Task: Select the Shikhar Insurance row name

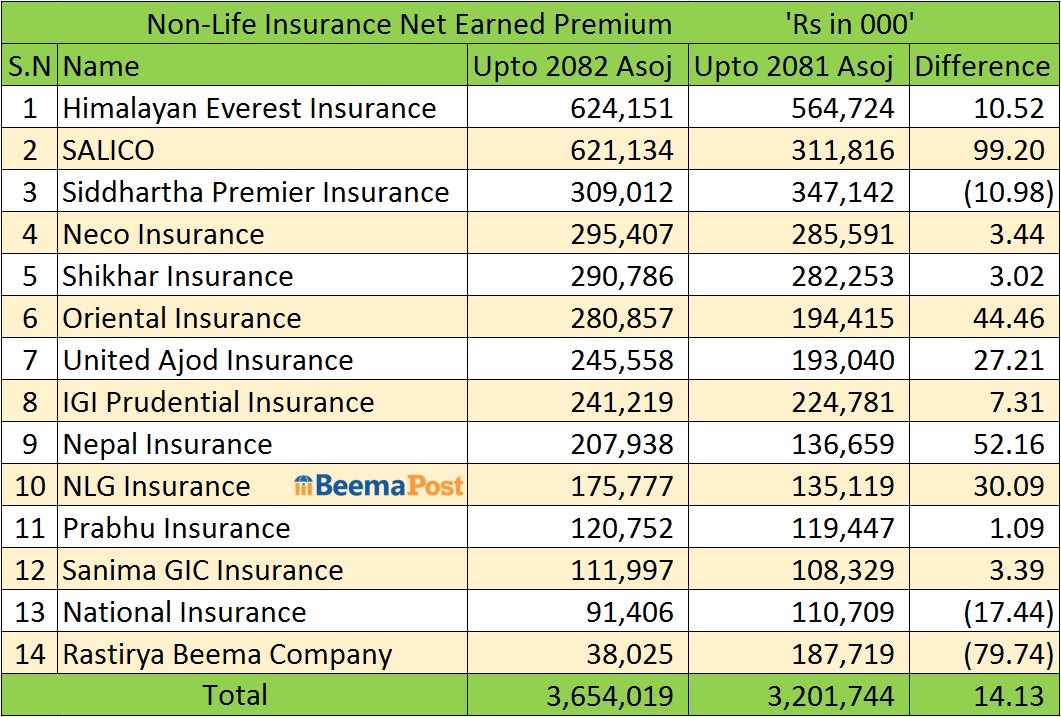Action: 178,276
